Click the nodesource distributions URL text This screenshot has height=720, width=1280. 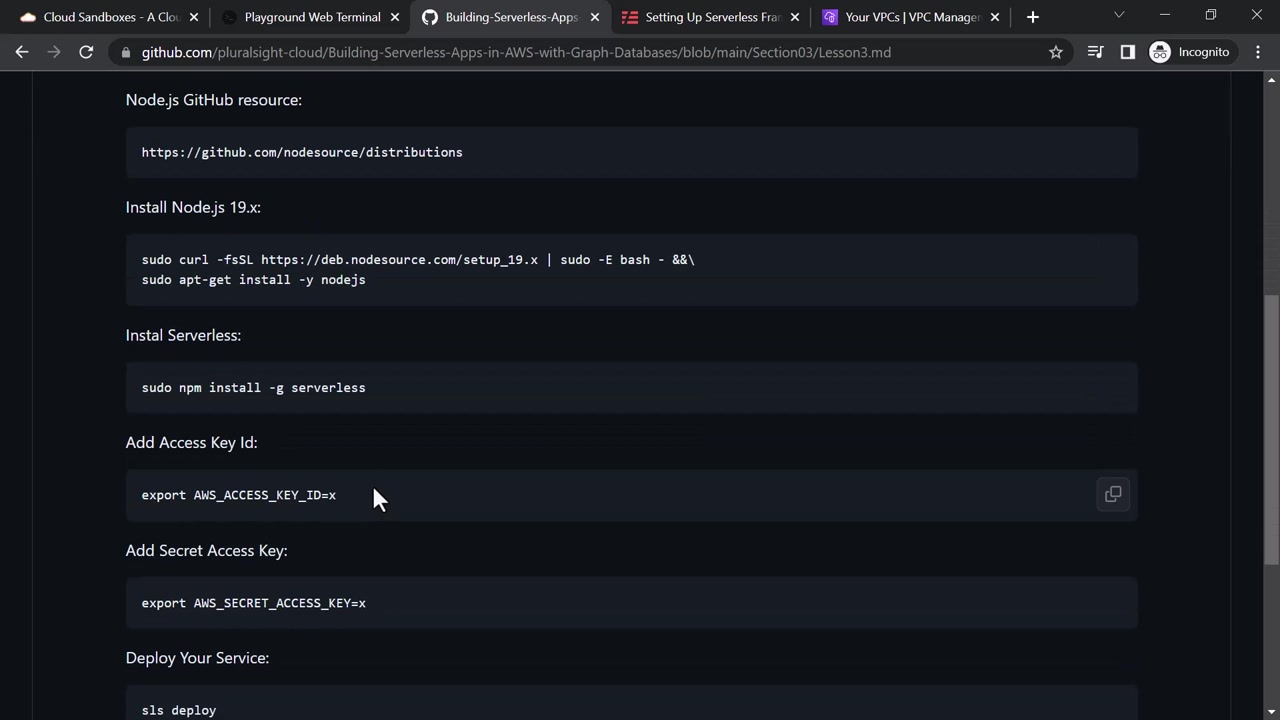coord(302,152)
